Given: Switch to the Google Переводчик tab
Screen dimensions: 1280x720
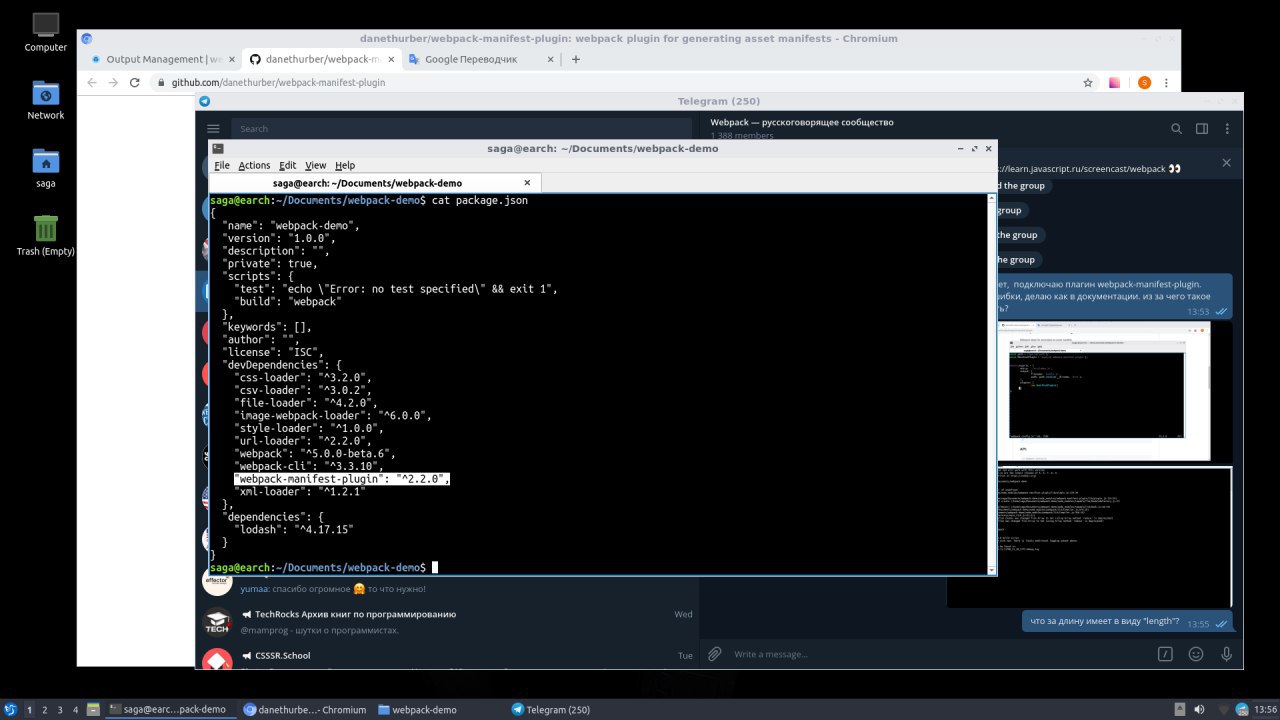Looking at the screenshot, I should click(x=480, y=59).
